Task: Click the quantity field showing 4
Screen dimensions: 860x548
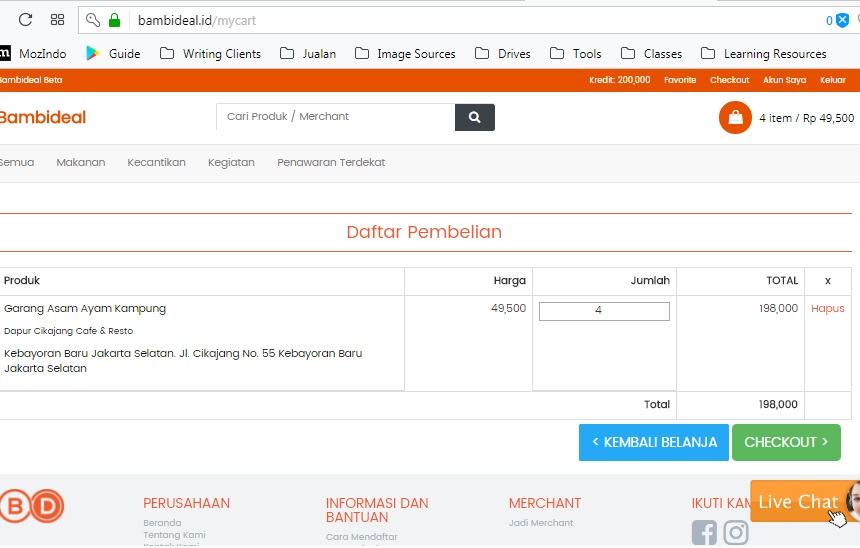Action: point(604,311)
